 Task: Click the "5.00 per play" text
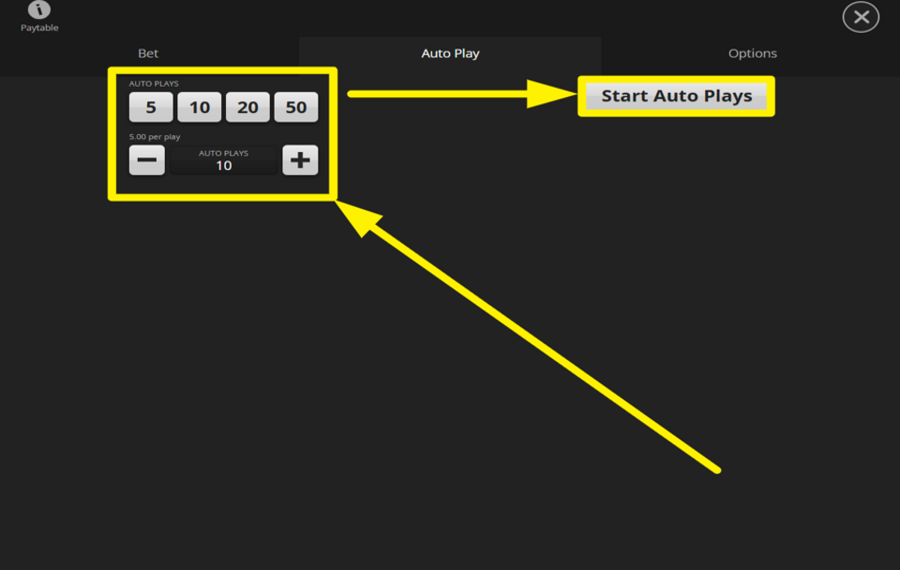[x=155, y=136]
